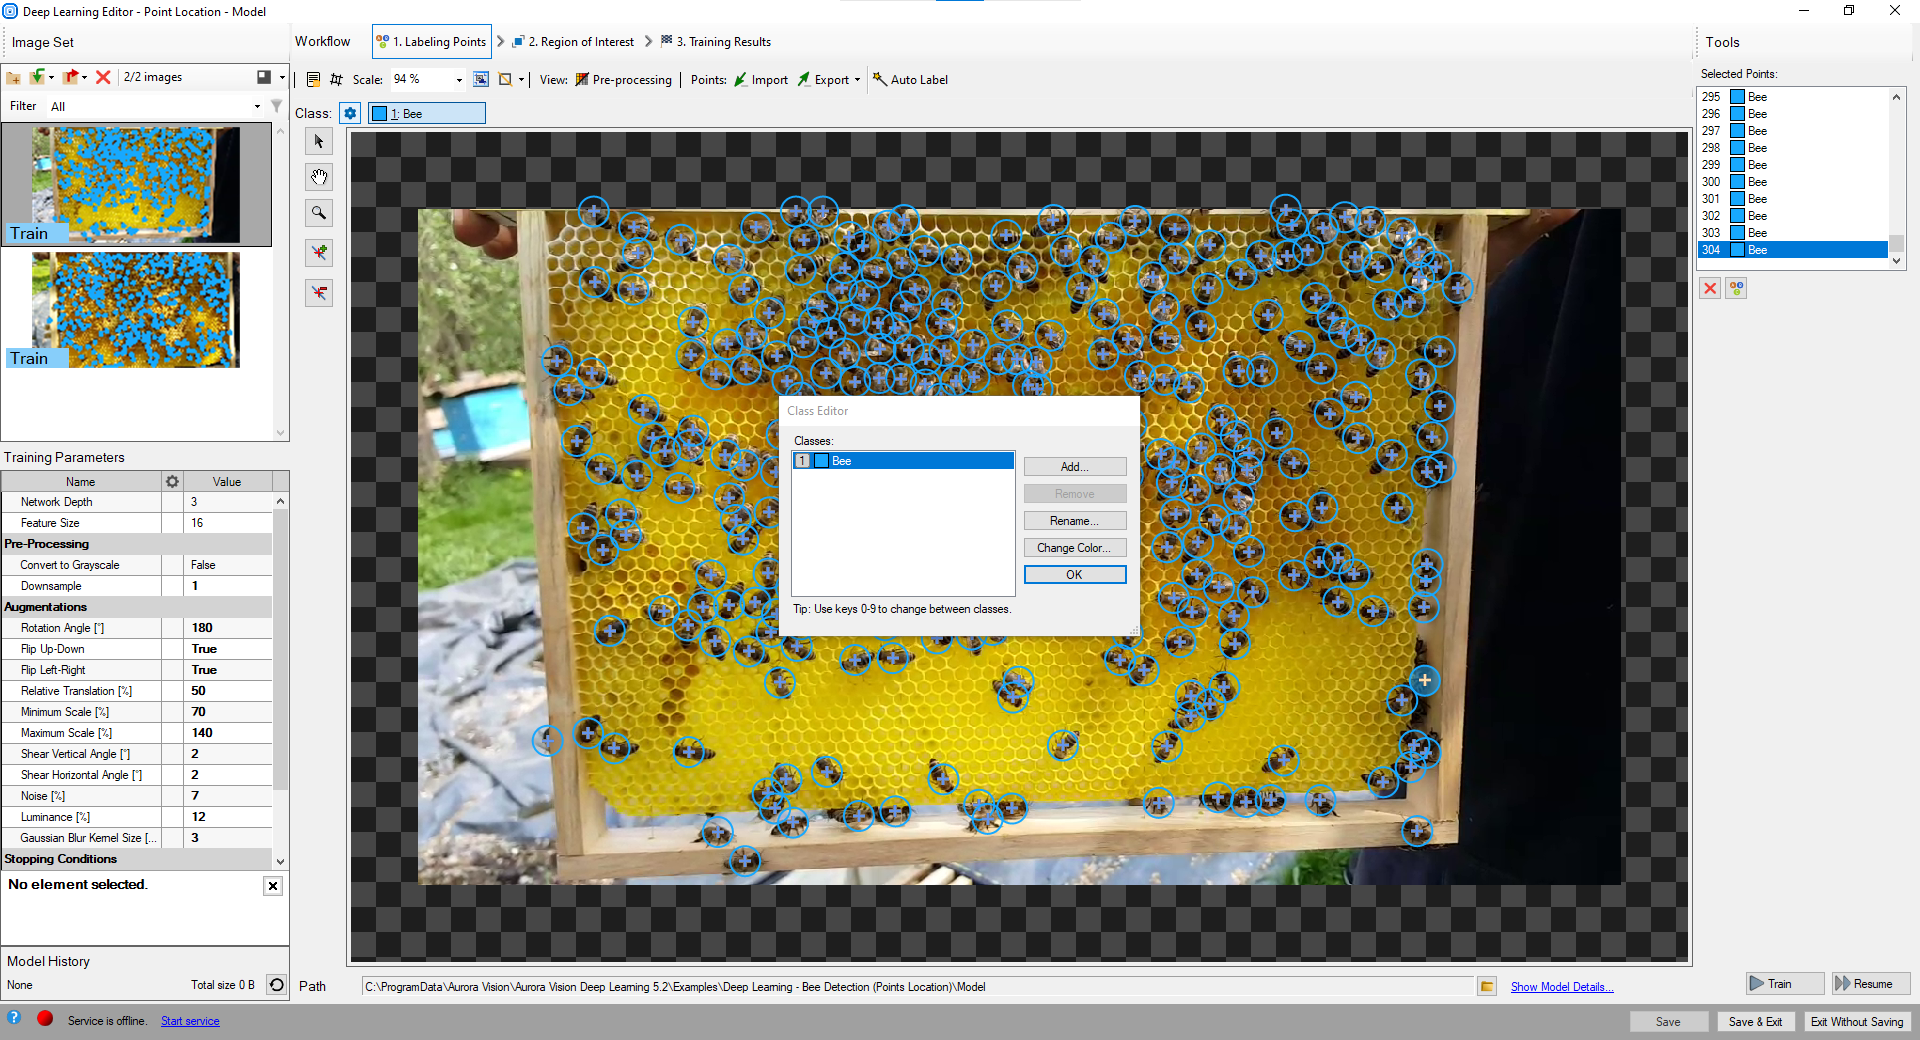Click the Auto Label wand icon
The height and width of the screenshot is (1040, 1920).
[x=880, y=79]
